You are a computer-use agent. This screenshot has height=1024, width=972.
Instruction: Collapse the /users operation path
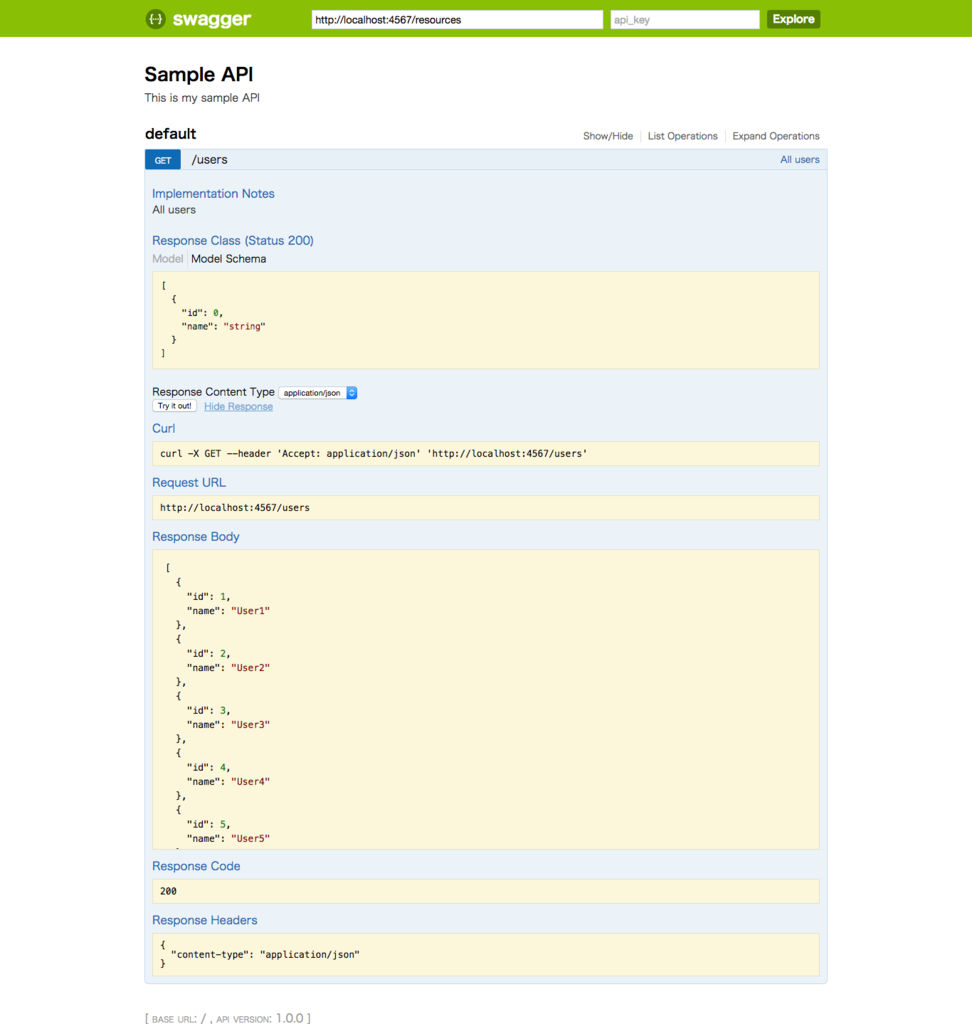(x=209, y=160)
